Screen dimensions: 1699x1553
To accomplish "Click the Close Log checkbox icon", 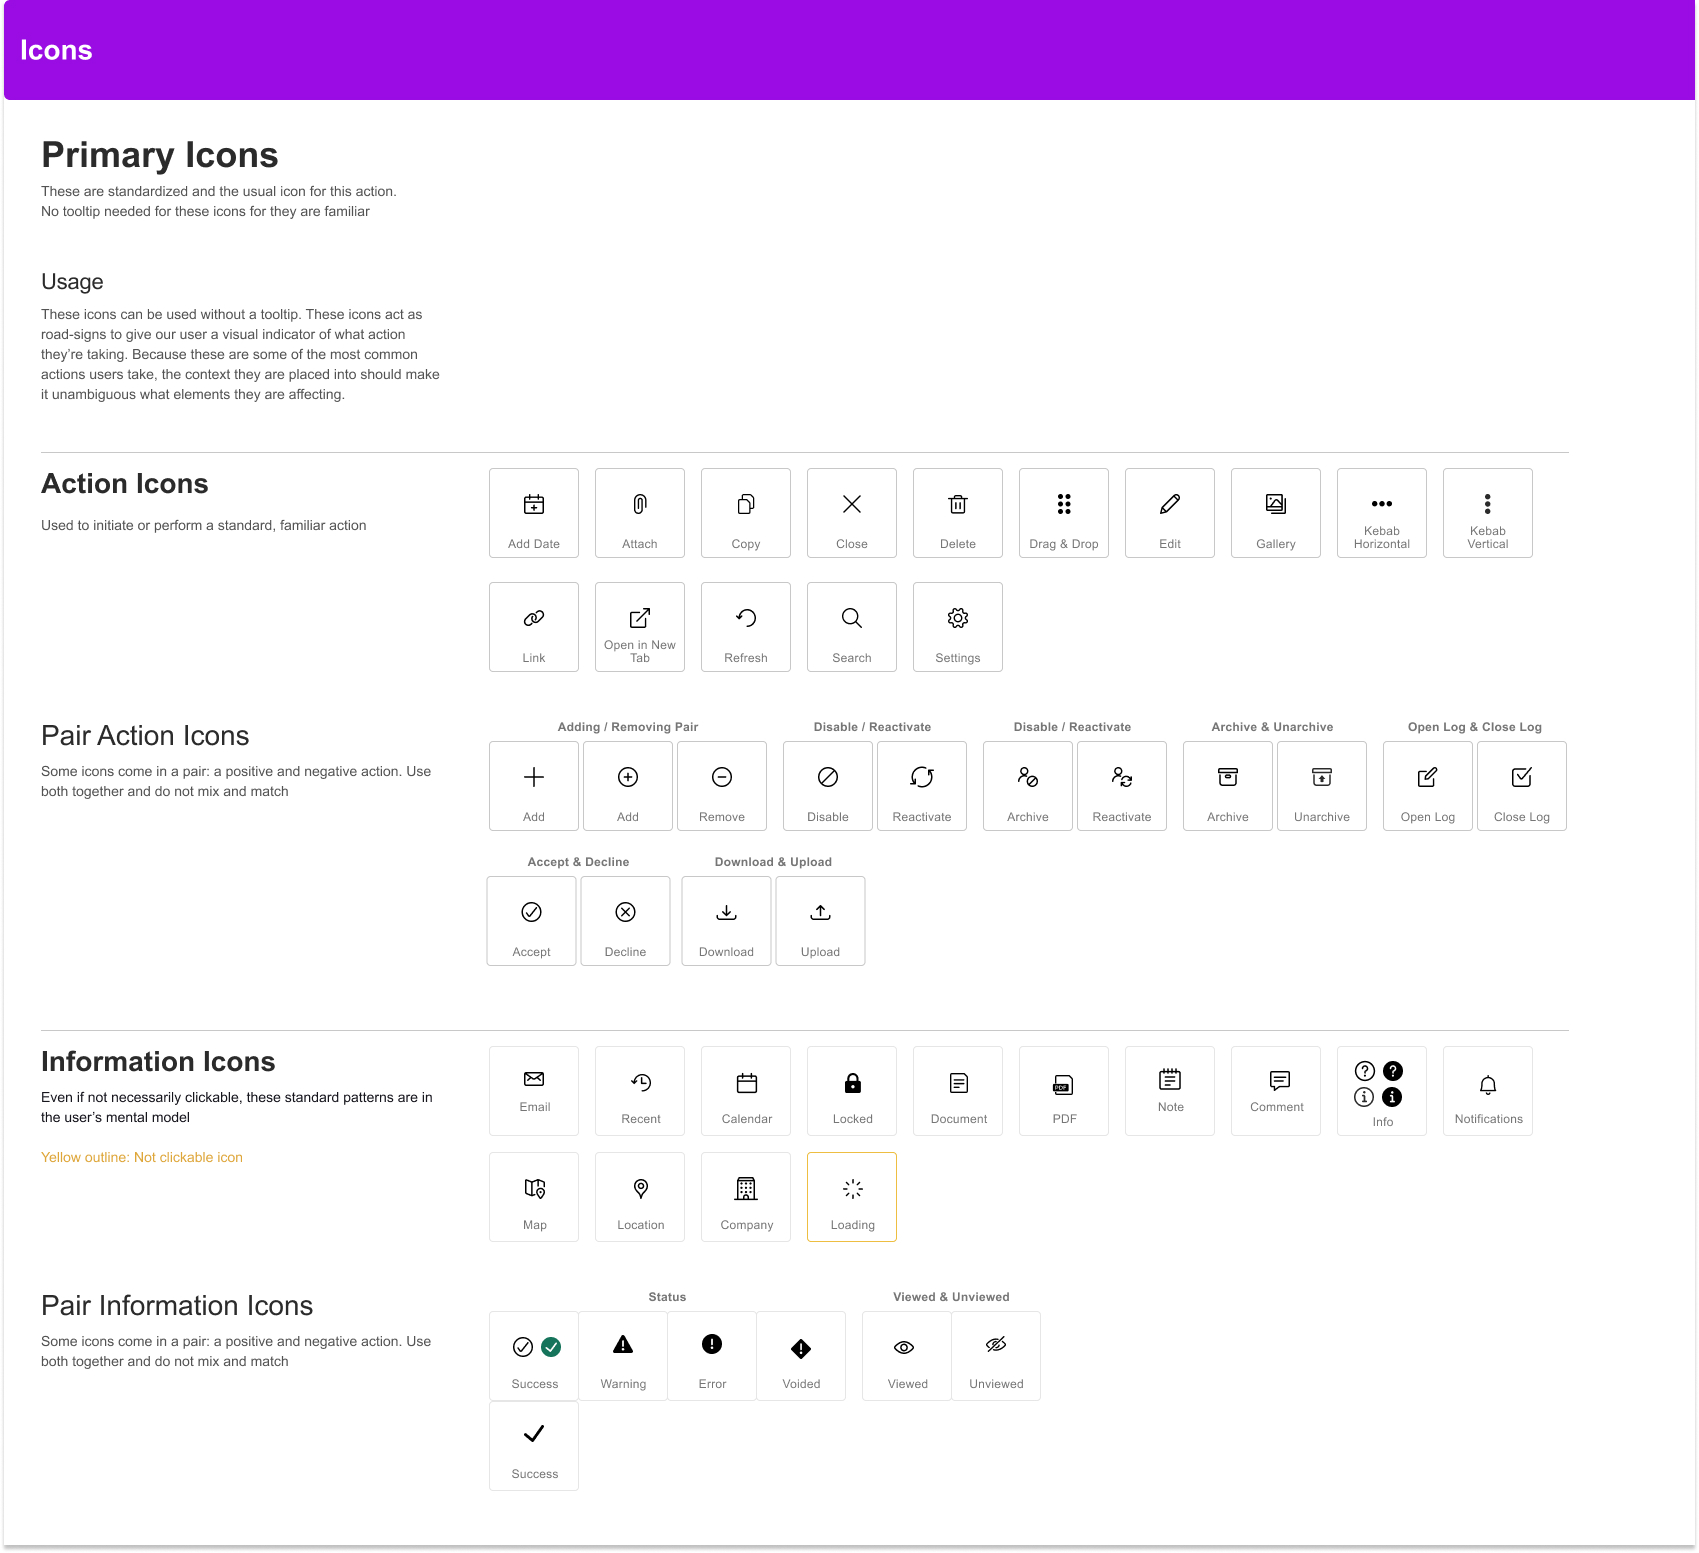I will click(1521, 778).
